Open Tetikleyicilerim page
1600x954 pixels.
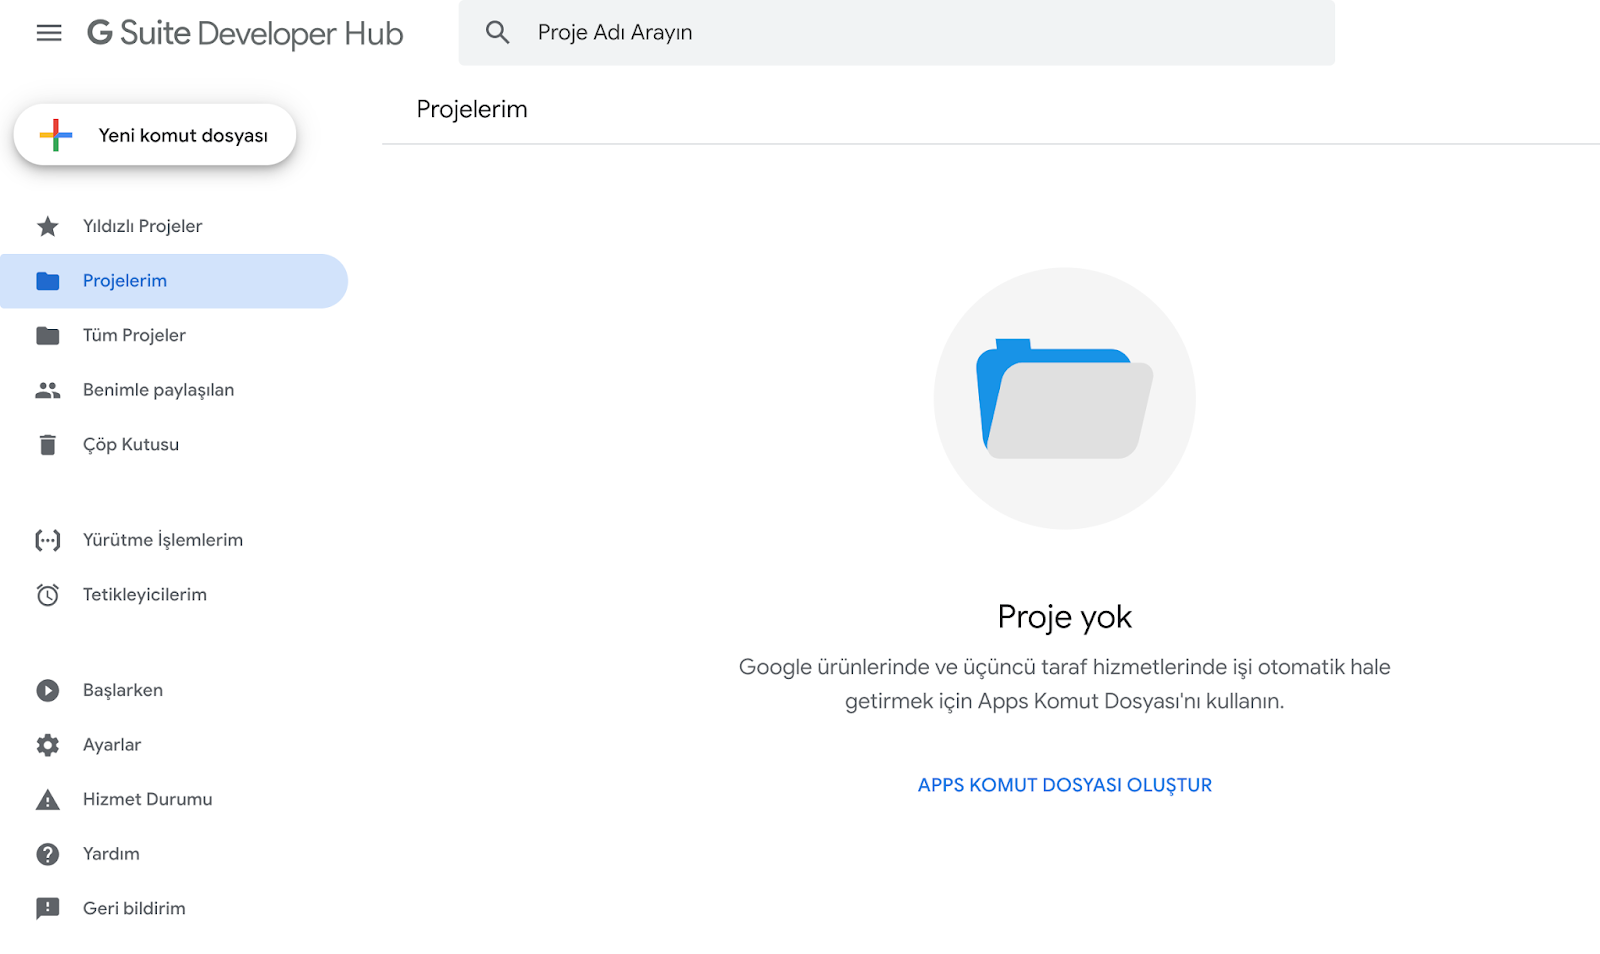[x=174, y=595]
